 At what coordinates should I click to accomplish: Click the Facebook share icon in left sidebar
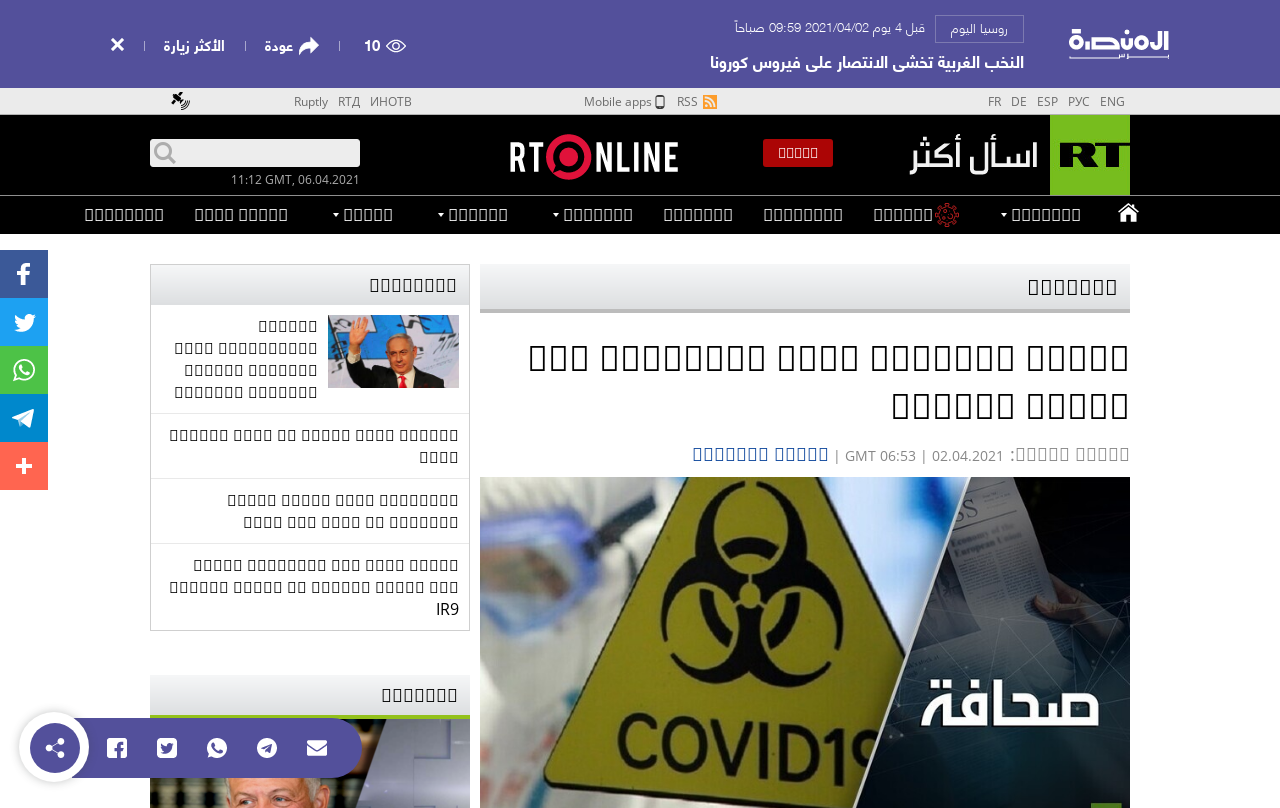point(24,274)
